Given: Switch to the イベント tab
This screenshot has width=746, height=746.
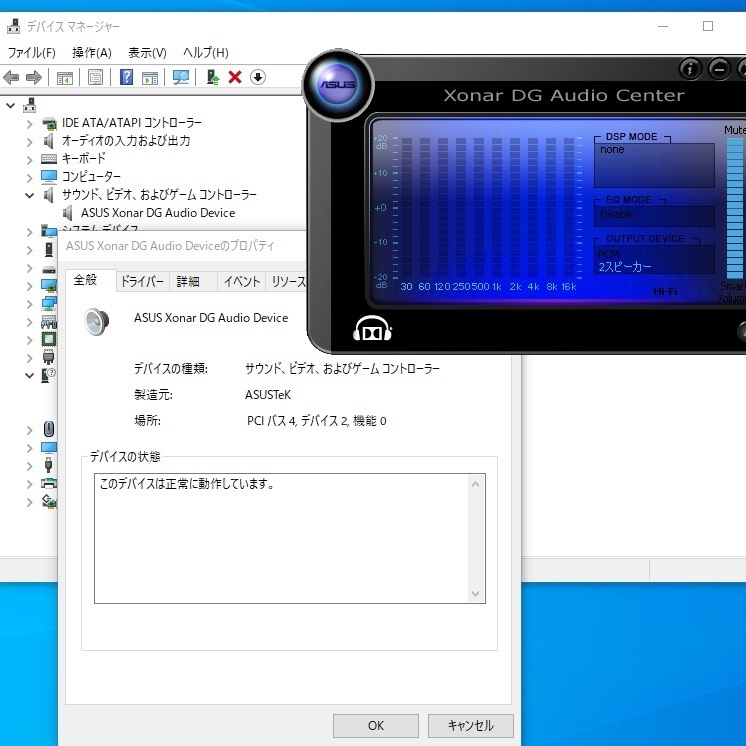Looking at the screenshot, I should coord(242,282).
